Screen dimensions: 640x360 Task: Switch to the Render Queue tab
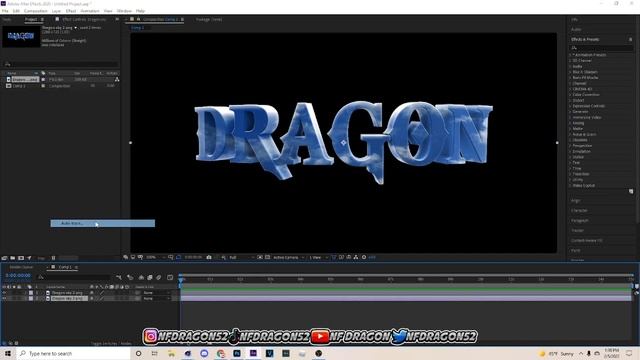click(x=21, y=267)
